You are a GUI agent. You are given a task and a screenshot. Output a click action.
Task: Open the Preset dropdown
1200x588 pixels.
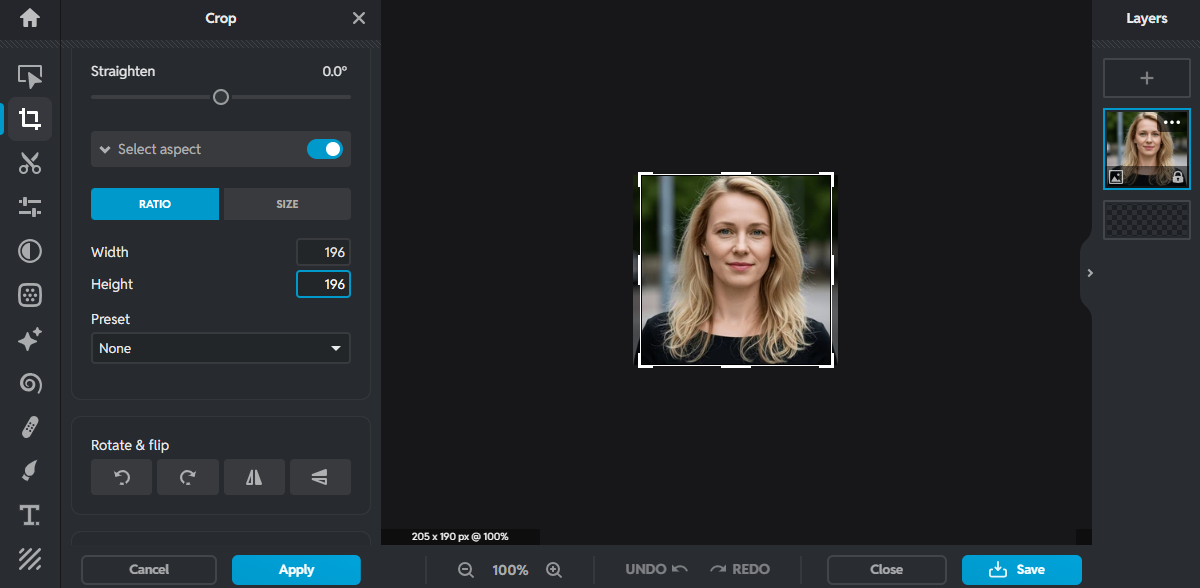tap(220, 348)
